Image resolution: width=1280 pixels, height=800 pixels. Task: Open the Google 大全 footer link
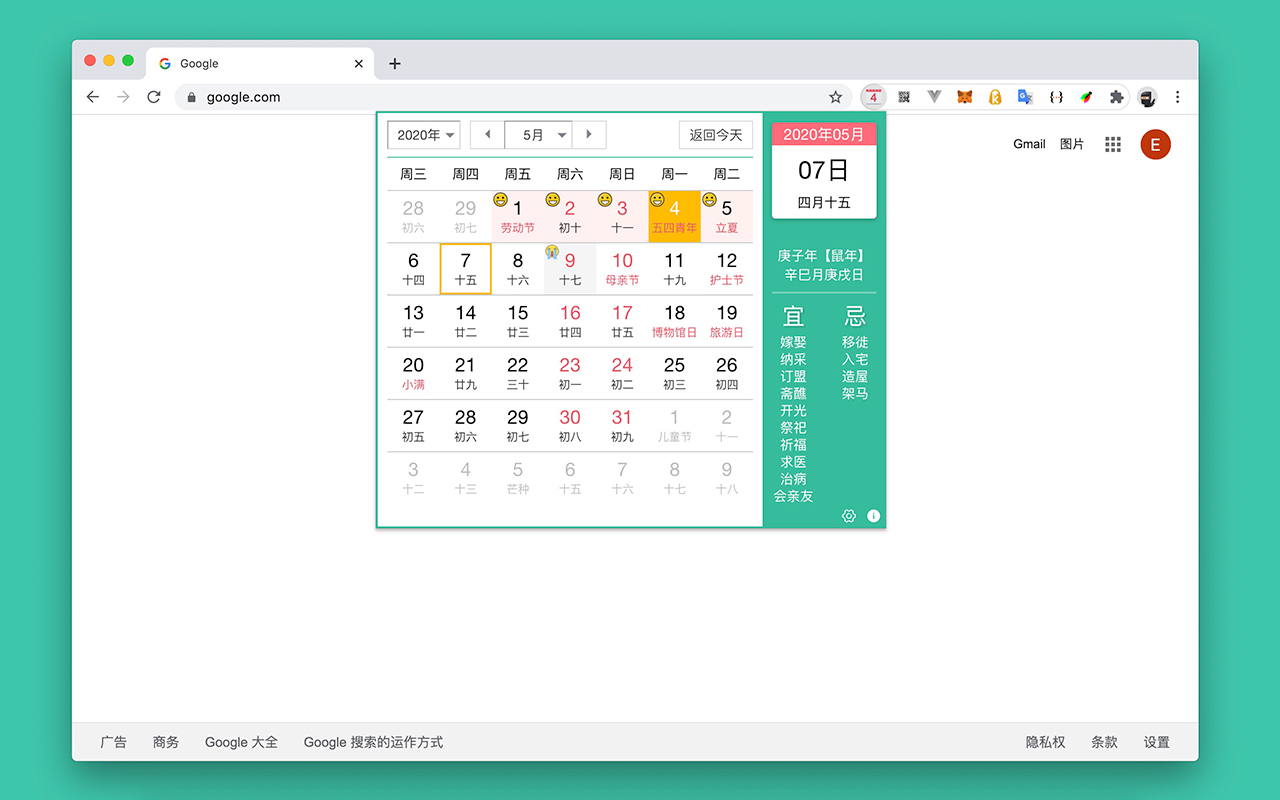point(241,742)
